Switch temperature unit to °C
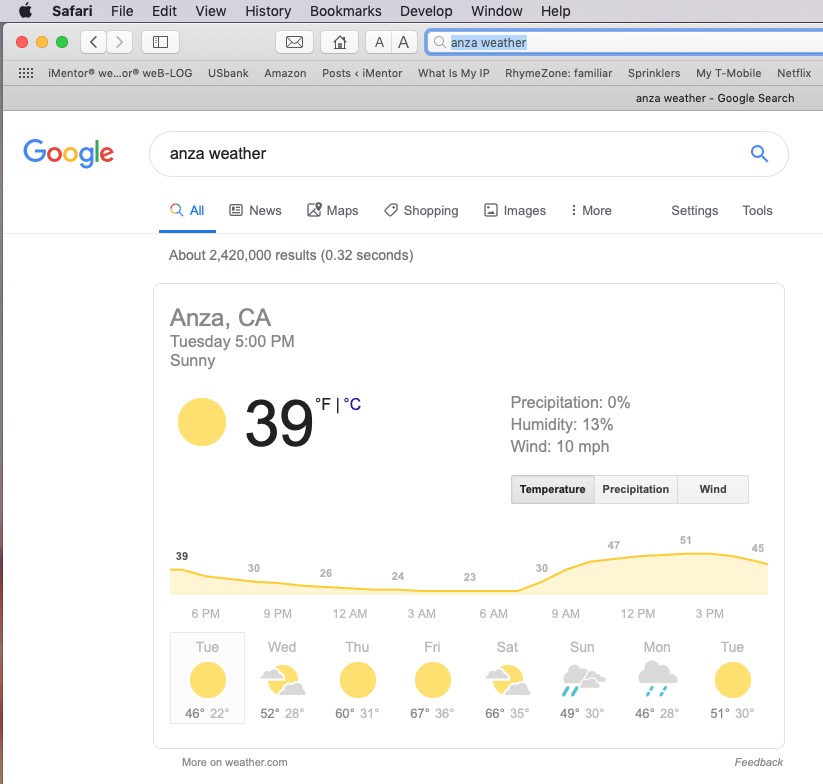Image resolution: width=823 pixels, height=784 pixels. pyautogui.click(x=352, y=404)
